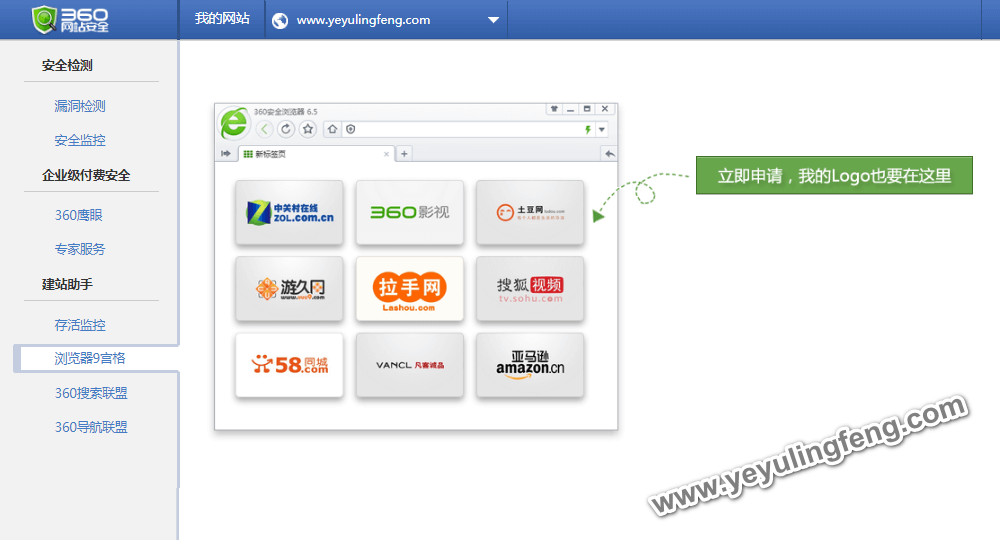1000x540 pixels.
Task: Minimize the 360 browser window
Action: pyautogui.click(x=570, y=109)
